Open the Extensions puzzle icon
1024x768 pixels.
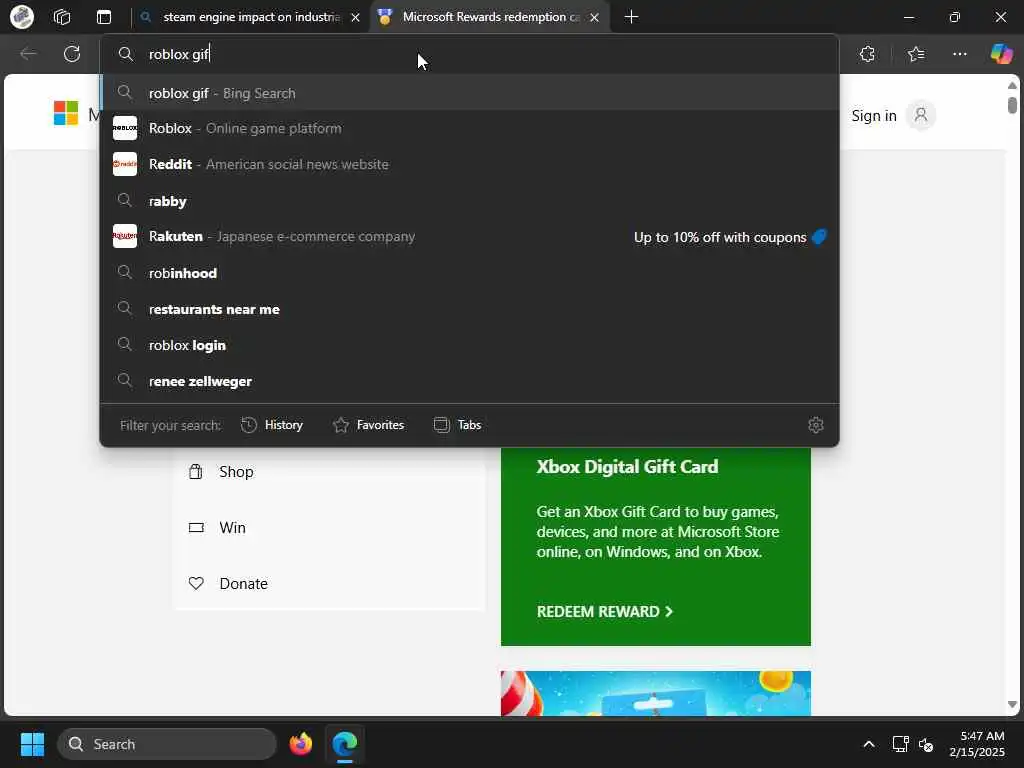(x=867, y=54)
